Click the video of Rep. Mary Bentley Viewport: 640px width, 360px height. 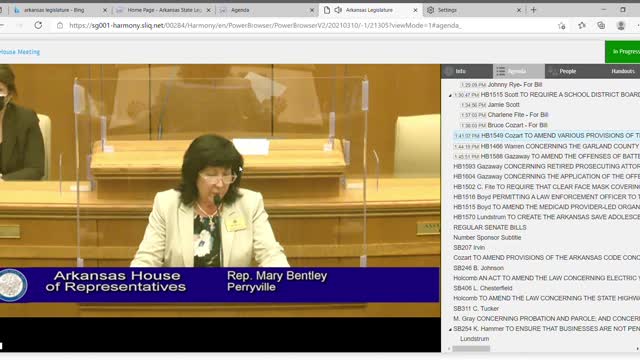pyautogui.click(x=220, y=190)
